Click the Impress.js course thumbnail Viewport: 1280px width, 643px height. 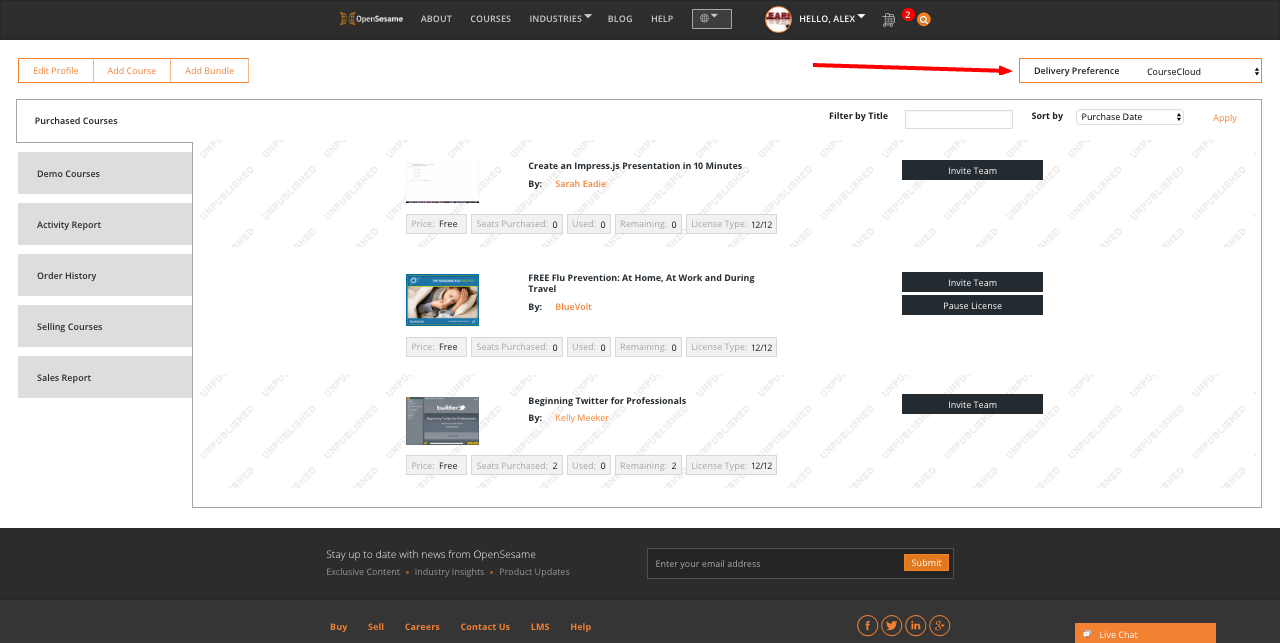[x=442, y=182]
